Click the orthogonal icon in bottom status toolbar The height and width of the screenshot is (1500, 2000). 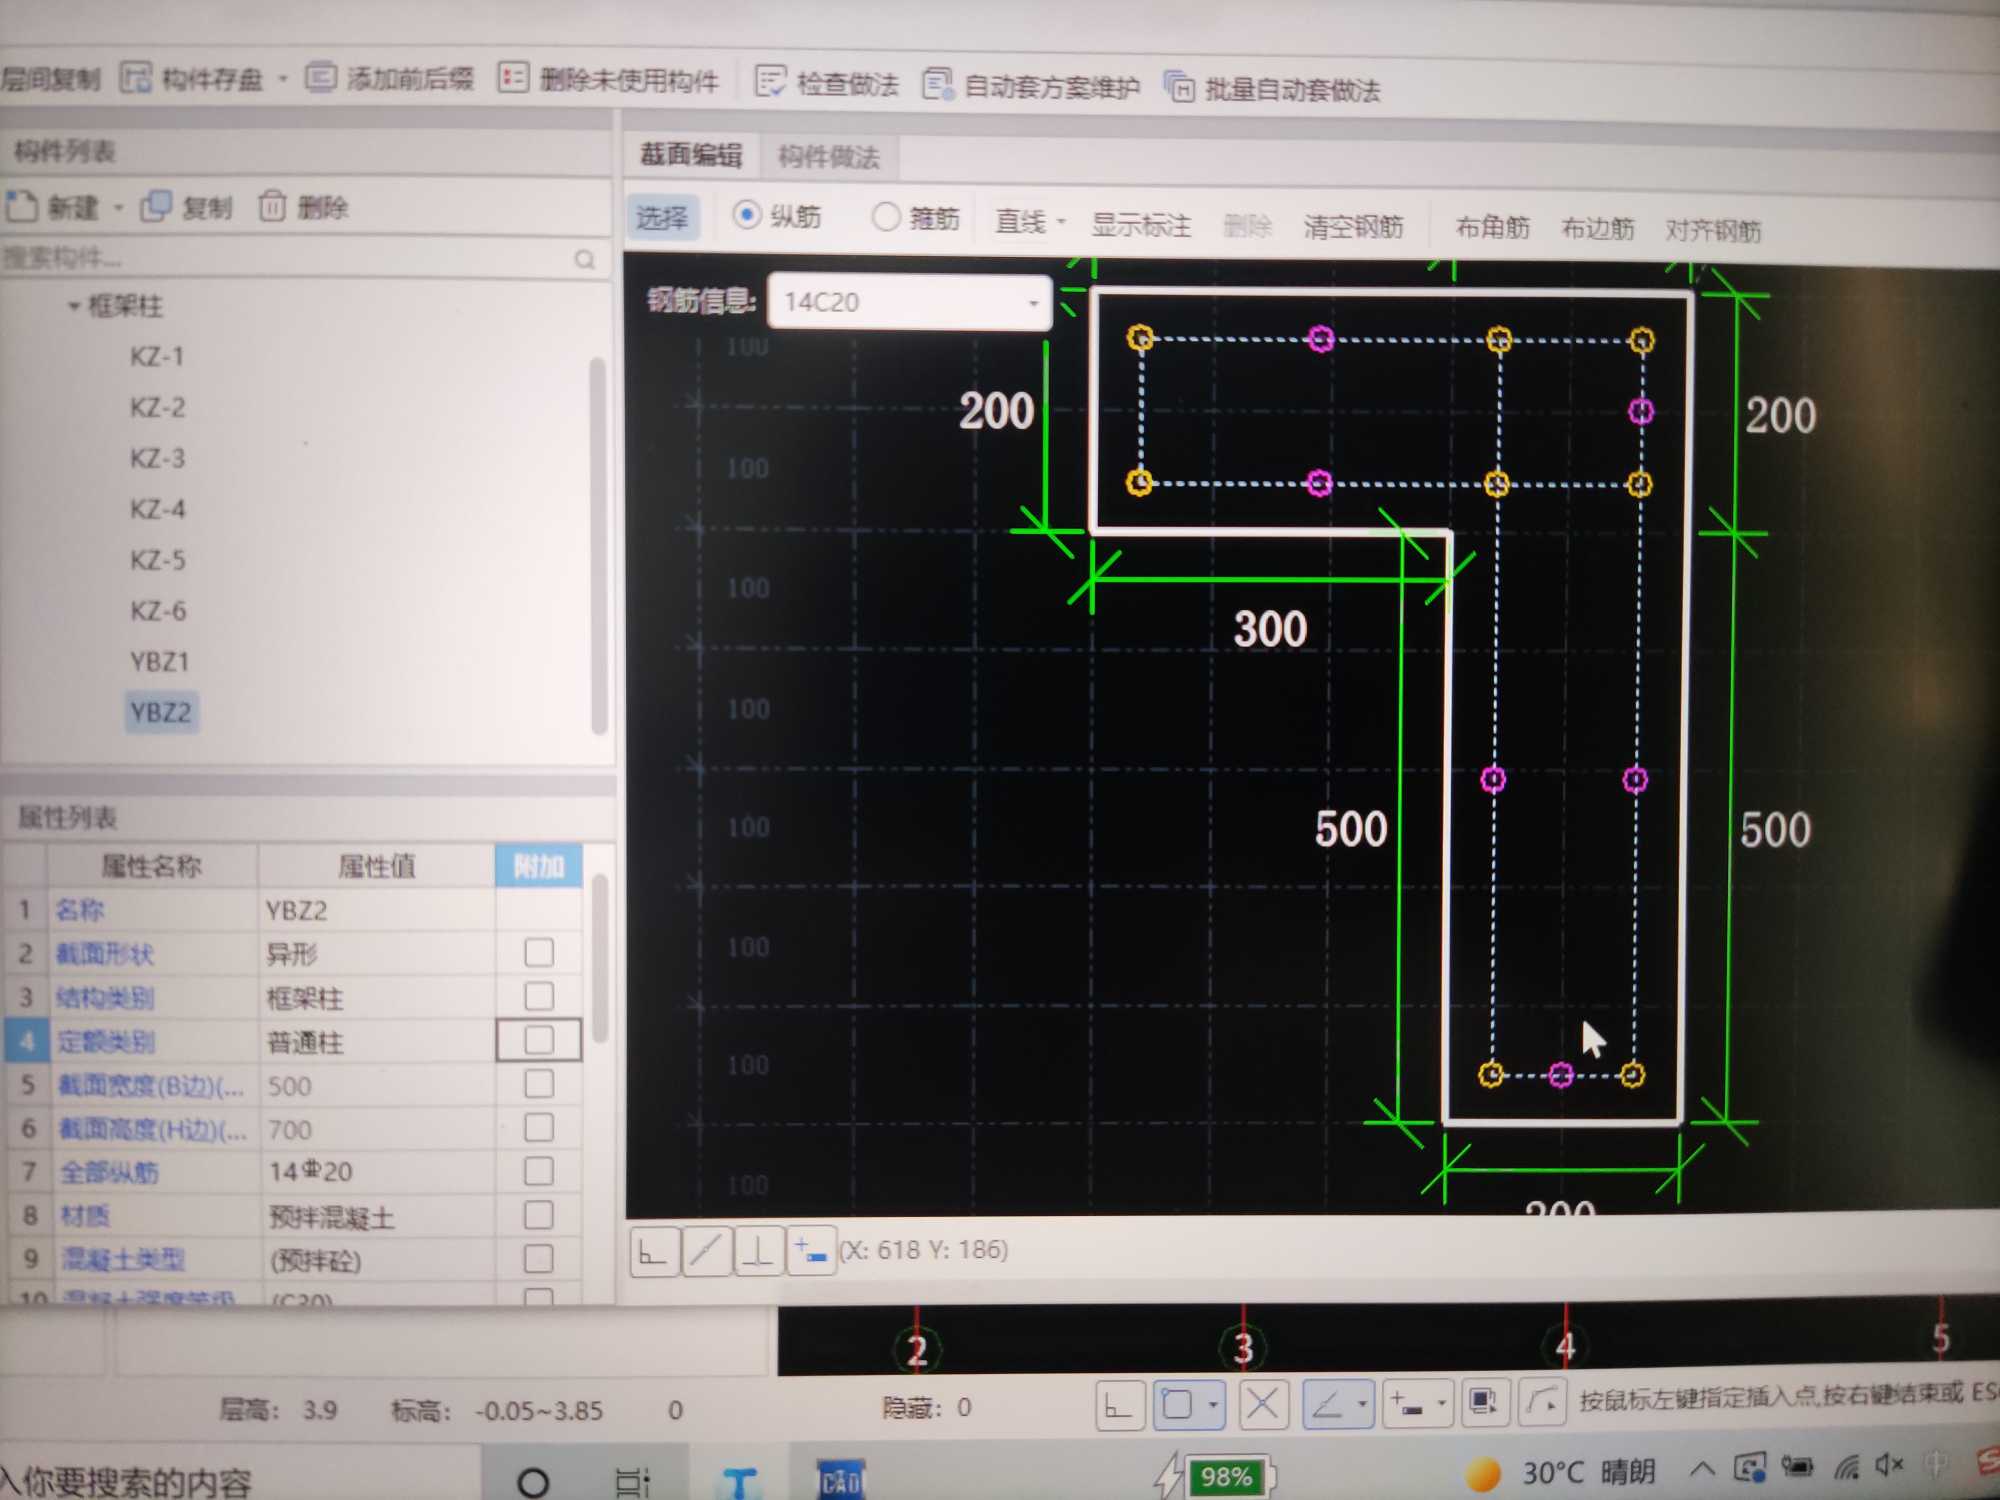pyautogui.click(x=1119, y=1406)
